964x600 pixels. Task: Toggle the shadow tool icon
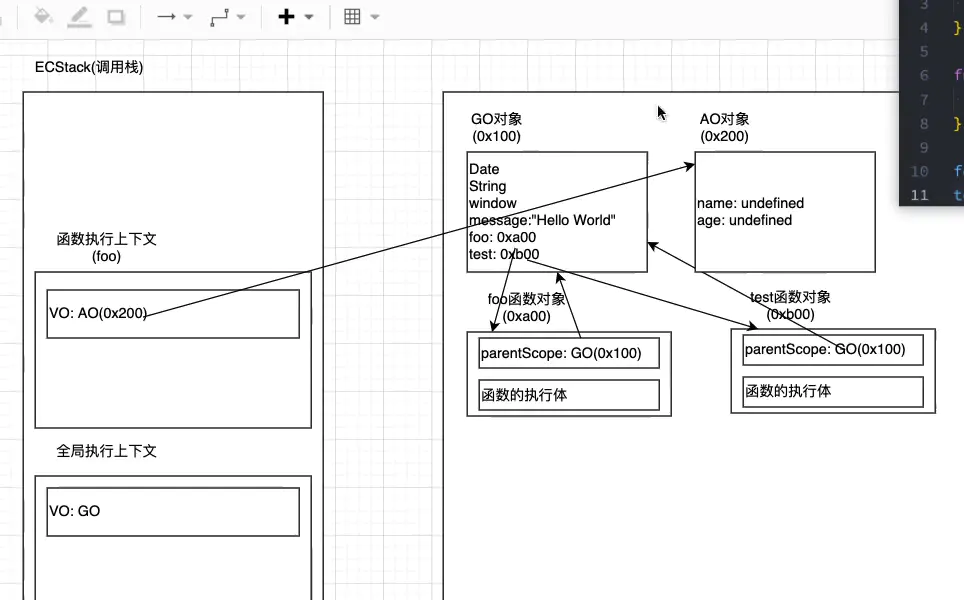tap(116, 16)
